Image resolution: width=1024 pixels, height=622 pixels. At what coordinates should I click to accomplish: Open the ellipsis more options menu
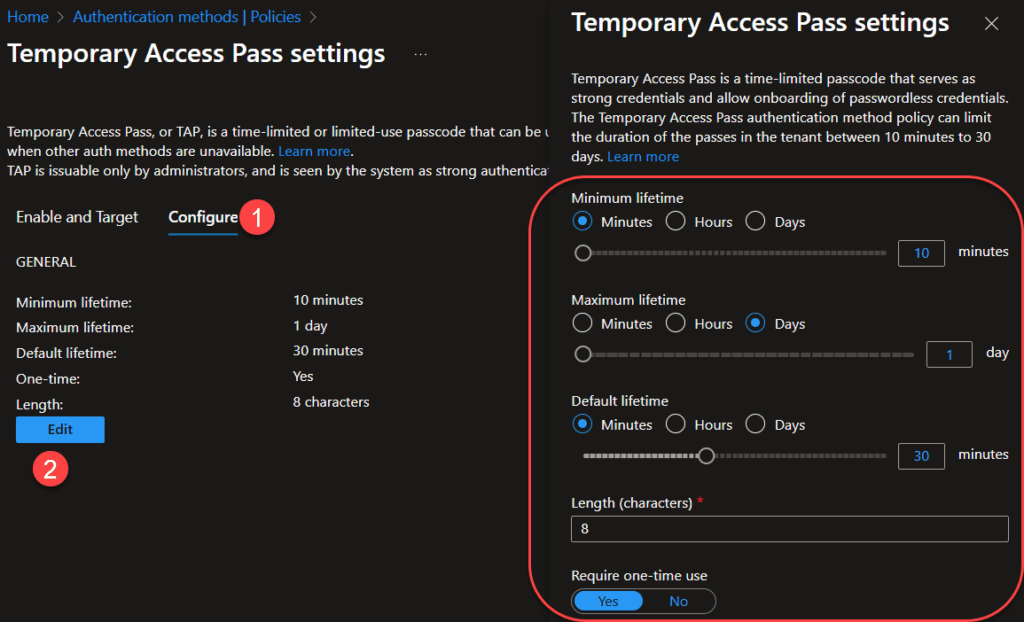pos(421,54)
